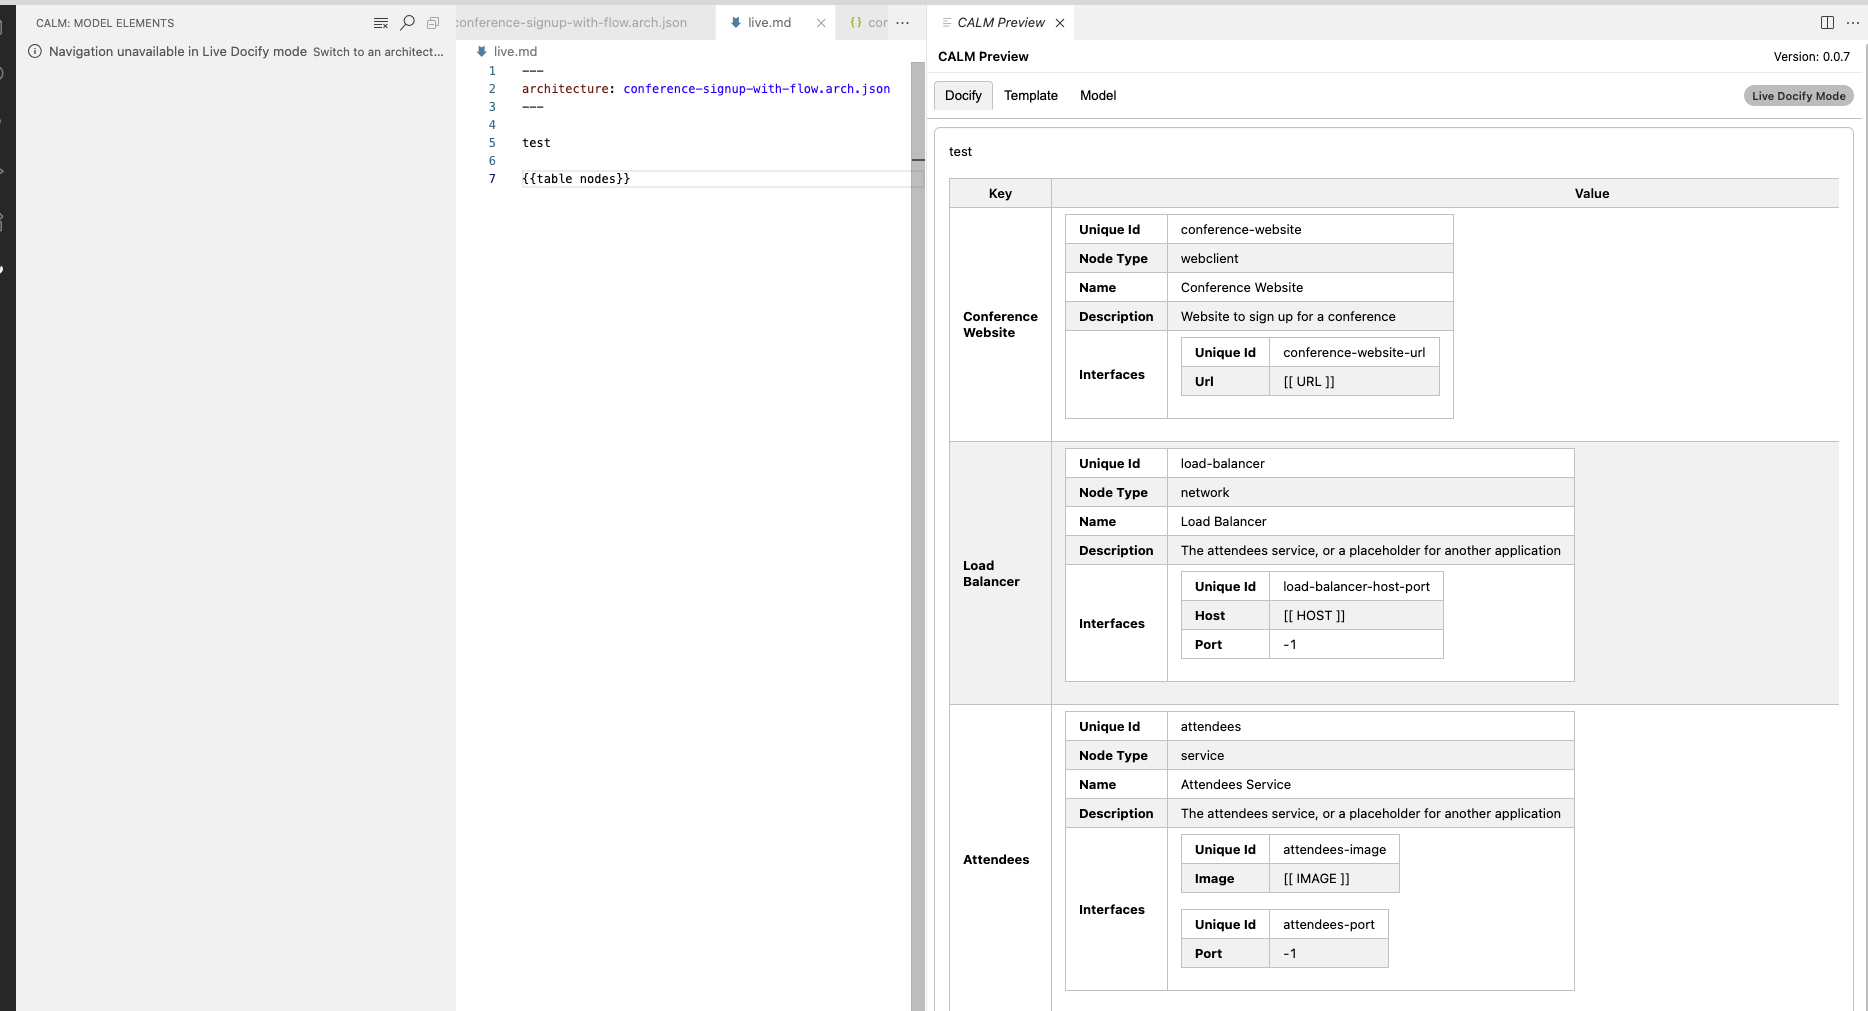
Task: Click the Live Docify Mode badge
Action: click(x=1798, y=96)
